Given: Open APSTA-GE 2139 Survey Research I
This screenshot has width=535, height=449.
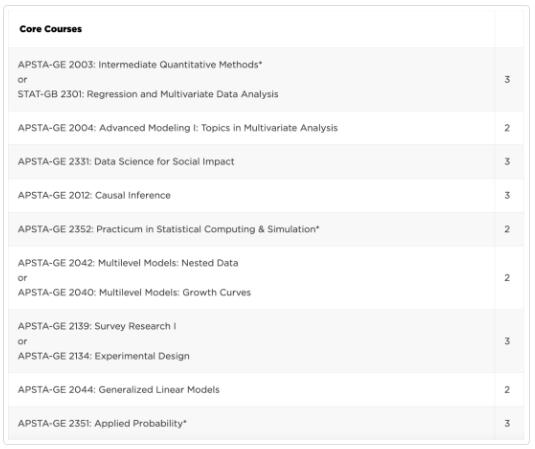Looking at the screenshot, I should point(97,326).
